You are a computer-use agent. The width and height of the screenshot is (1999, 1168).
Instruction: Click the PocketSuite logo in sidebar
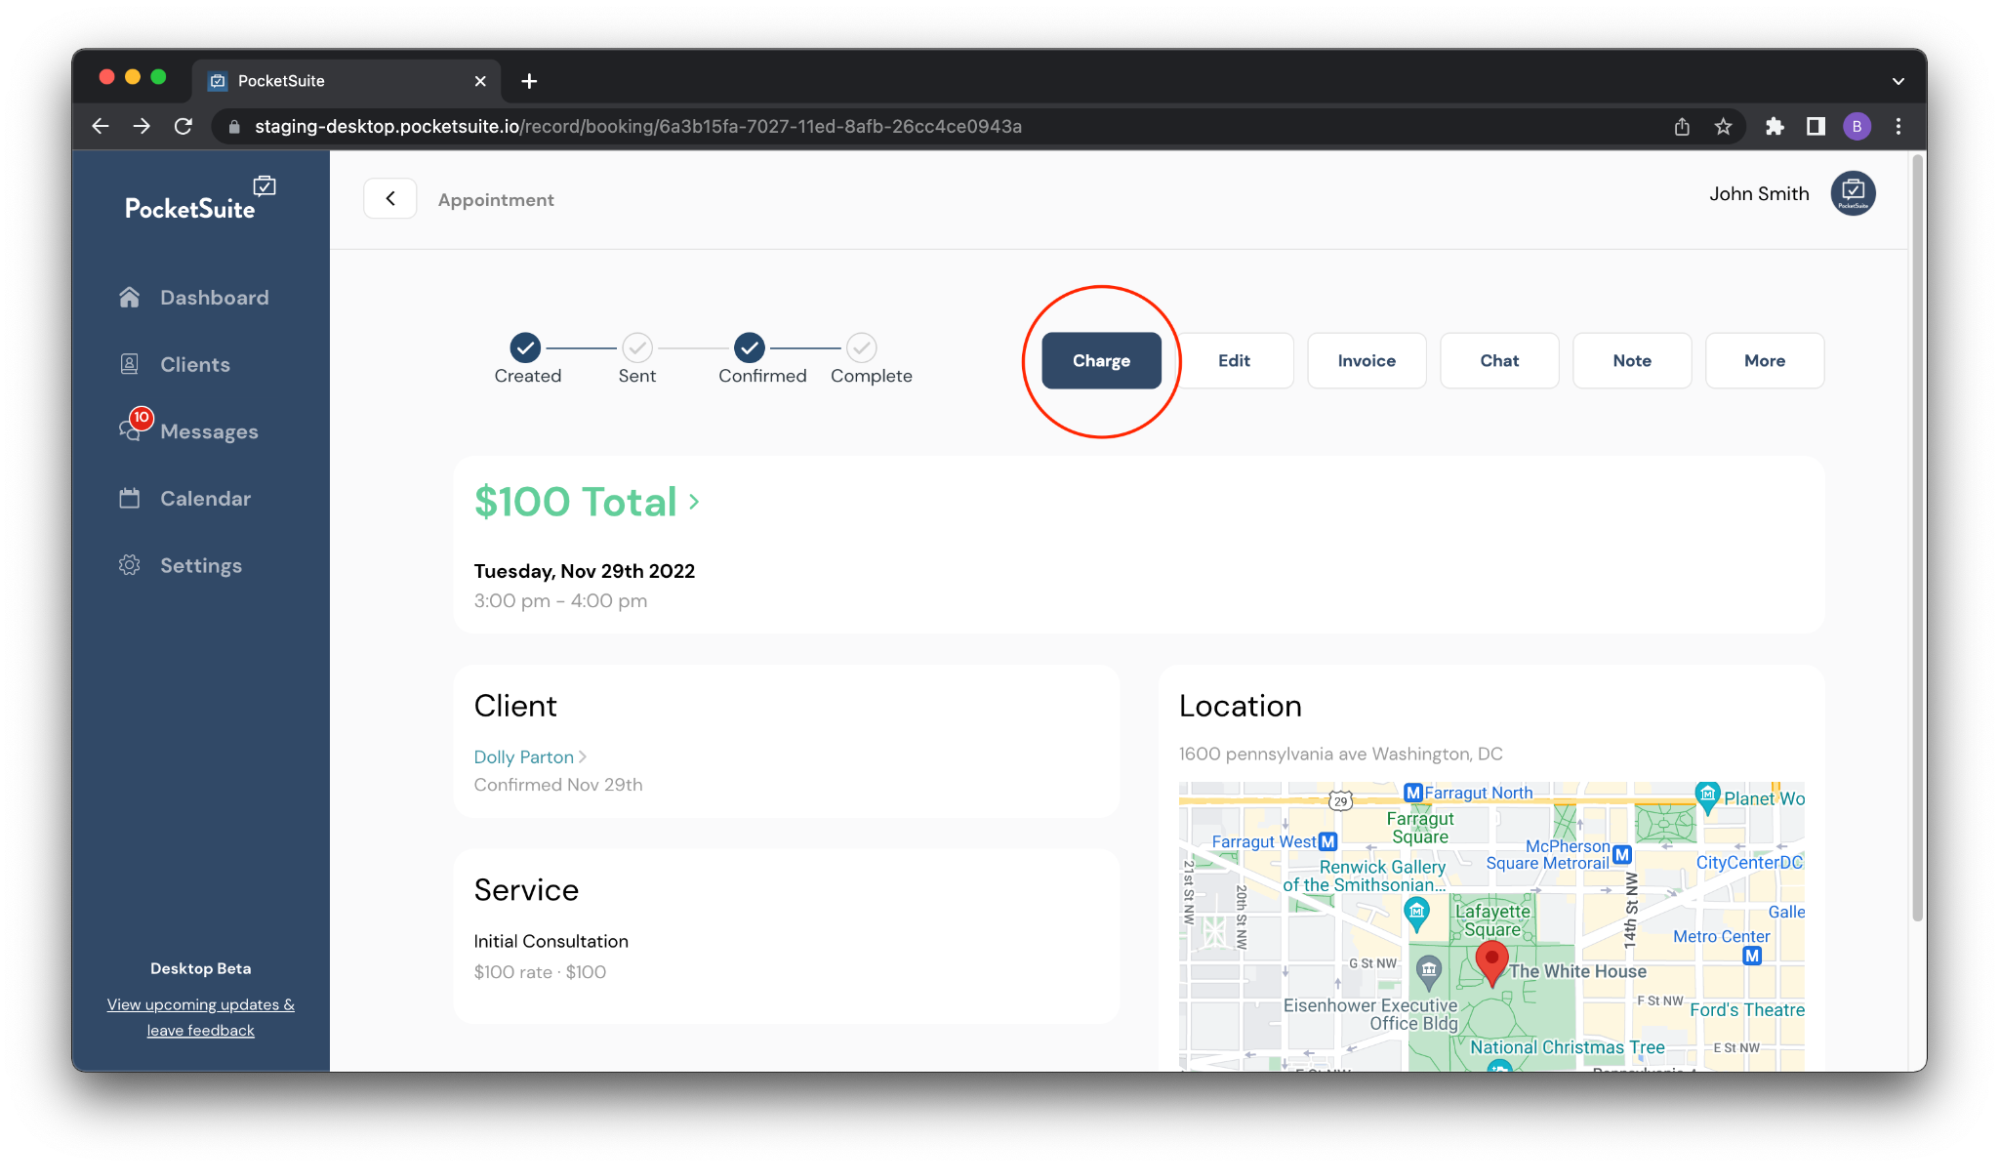tap(200, 199)
